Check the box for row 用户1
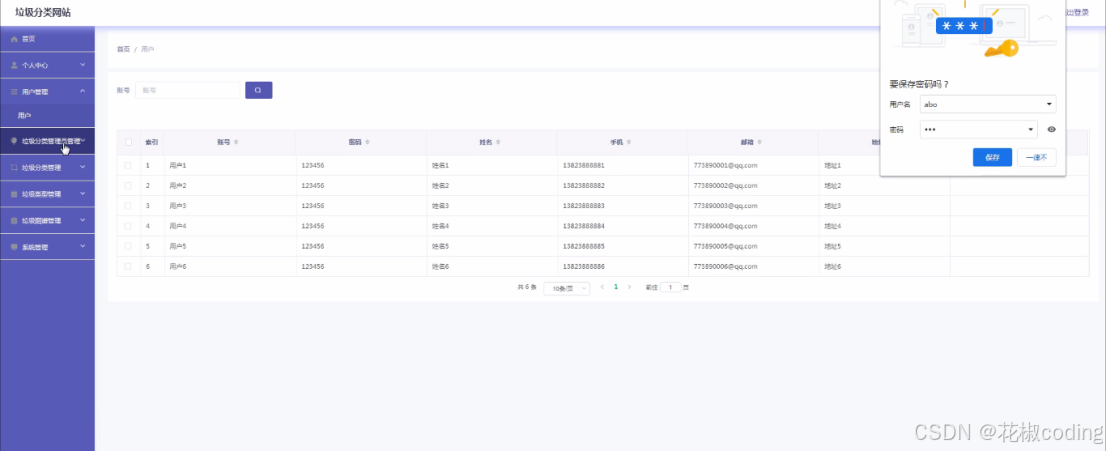1107x452 pixels. pos(128,165)
